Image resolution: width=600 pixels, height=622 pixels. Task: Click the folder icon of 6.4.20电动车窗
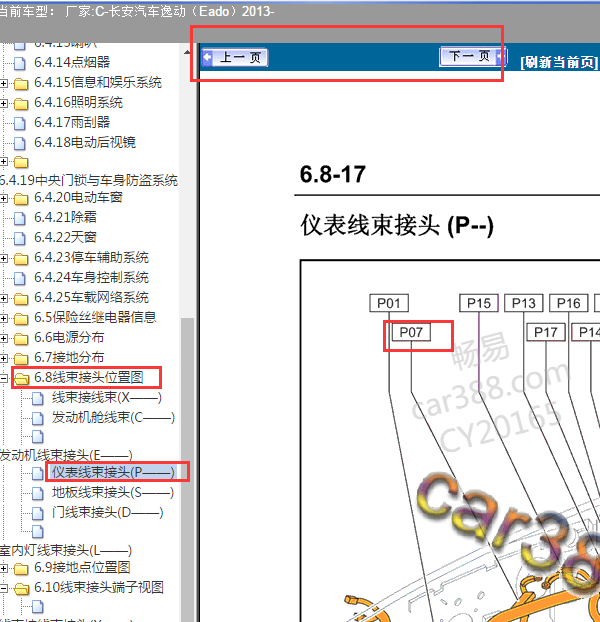[x=21, y=198]
